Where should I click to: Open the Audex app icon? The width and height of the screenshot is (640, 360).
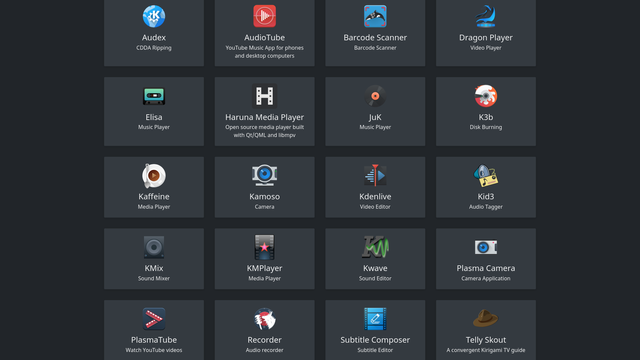[154, 16]
